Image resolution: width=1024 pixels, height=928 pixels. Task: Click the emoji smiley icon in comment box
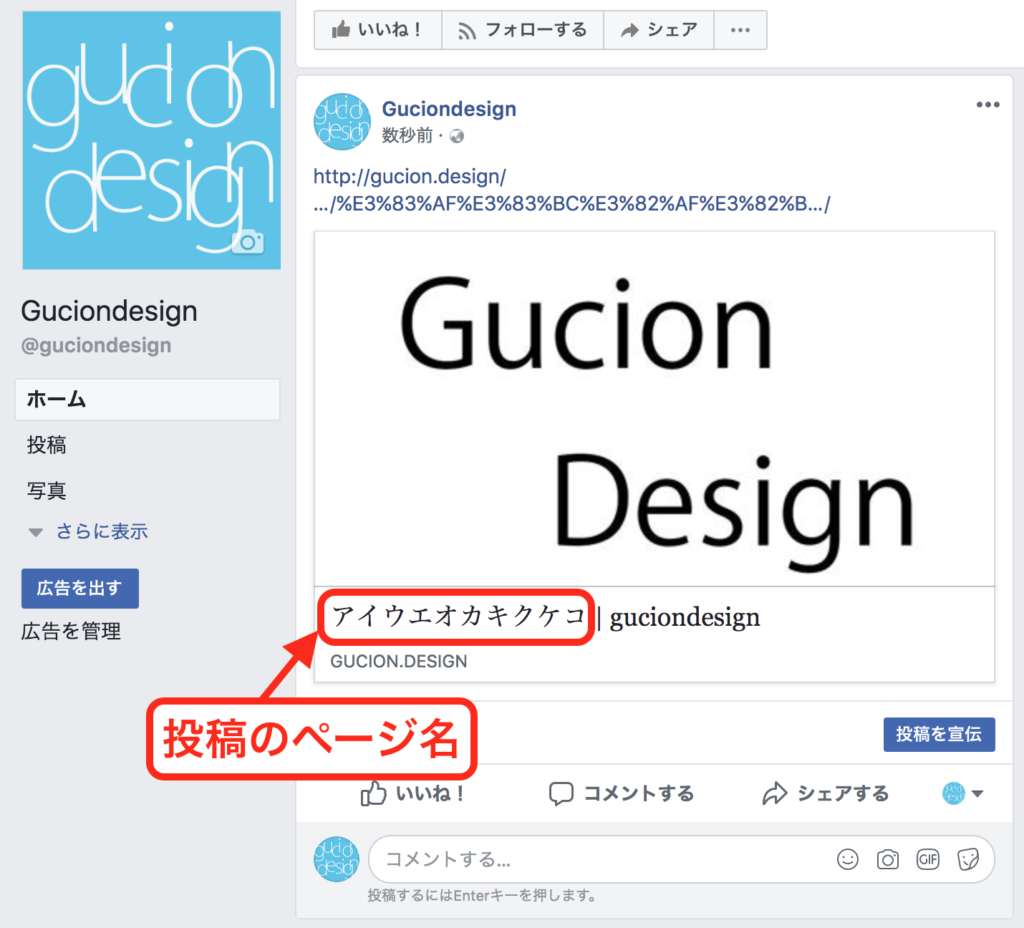tap(848, 859)
